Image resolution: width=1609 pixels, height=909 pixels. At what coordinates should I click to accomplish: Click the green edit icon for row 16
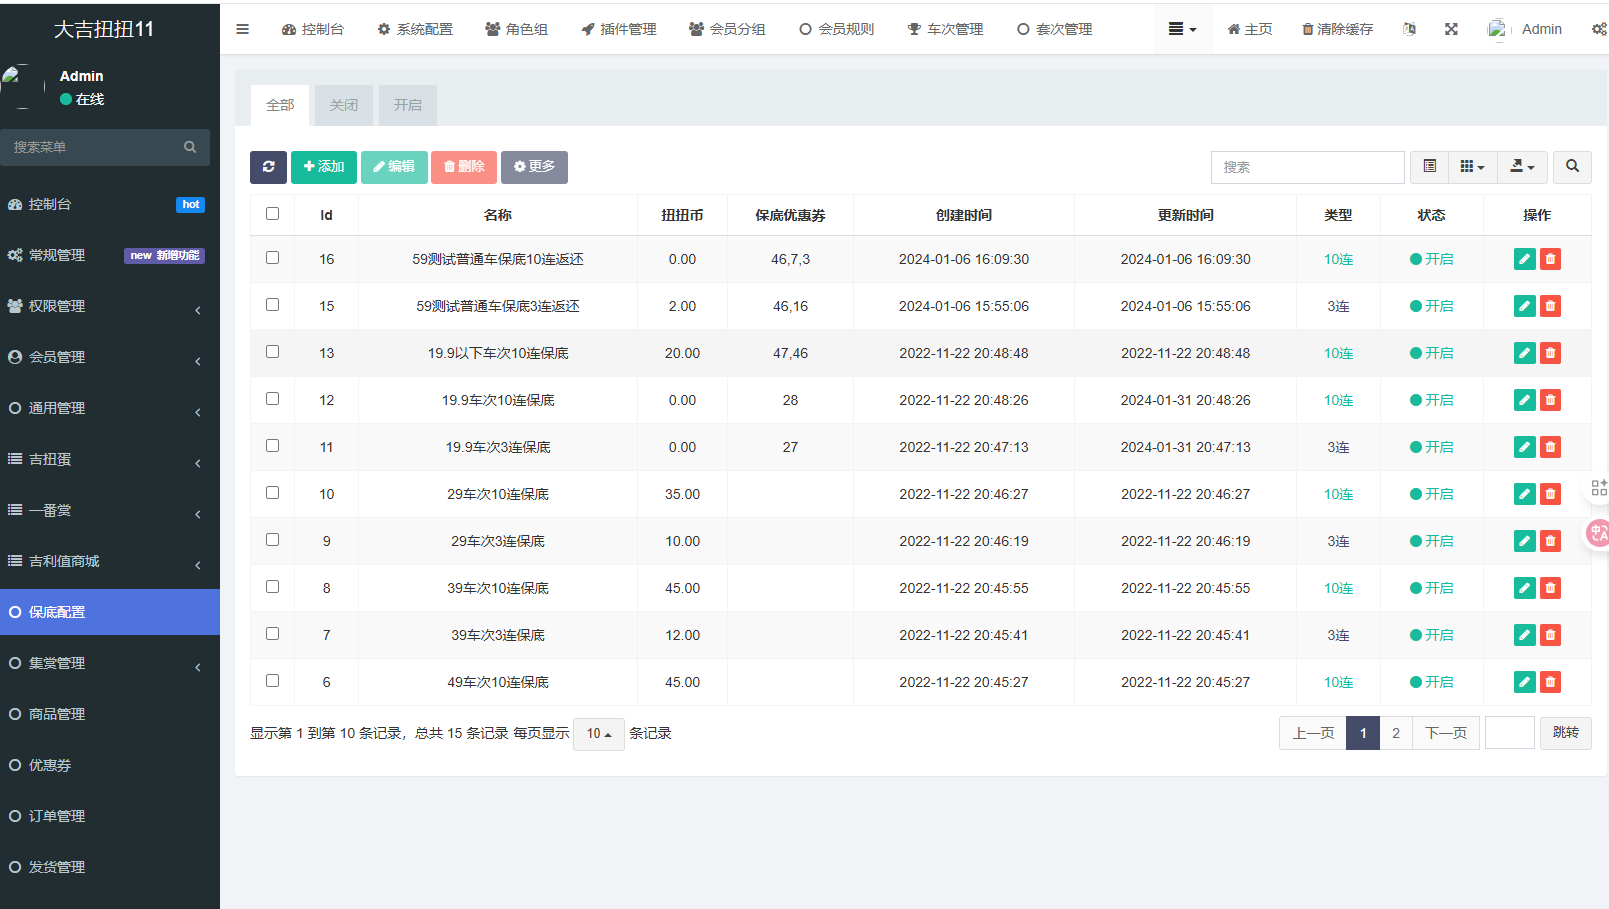click(1524, 259)
